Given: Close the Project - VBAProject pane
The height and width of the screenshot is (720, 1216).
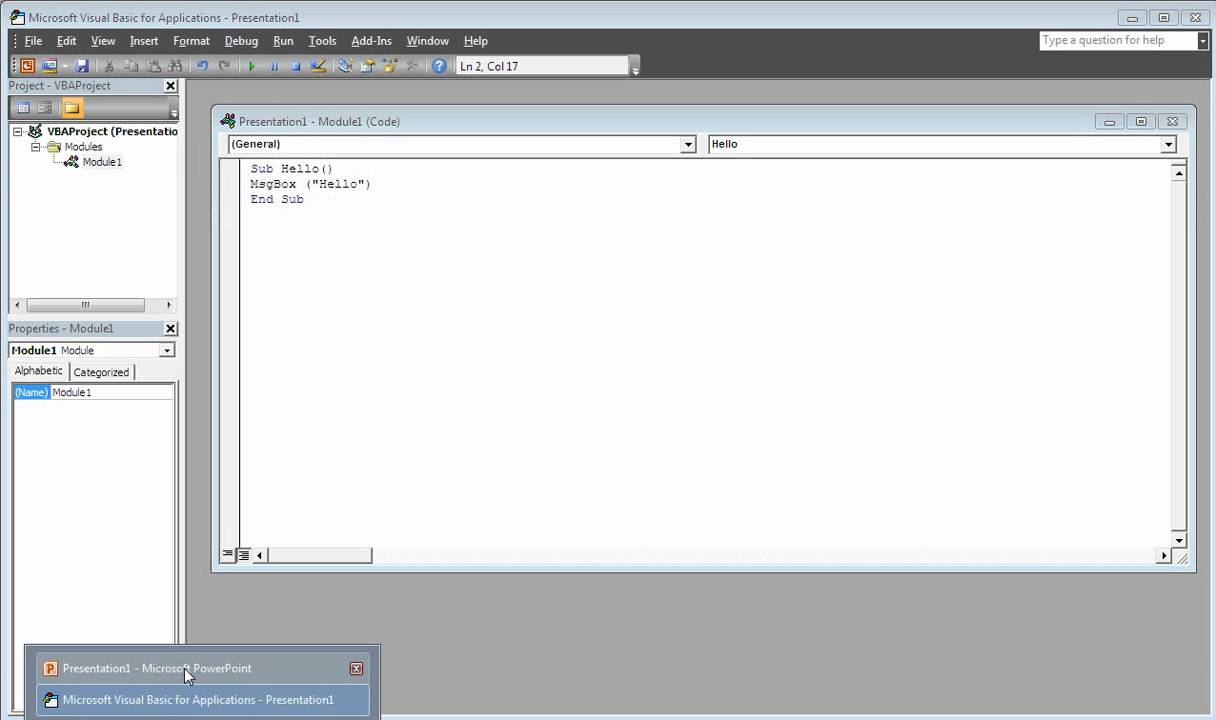Looking at the screenshot, I should [x=170, y=86].
